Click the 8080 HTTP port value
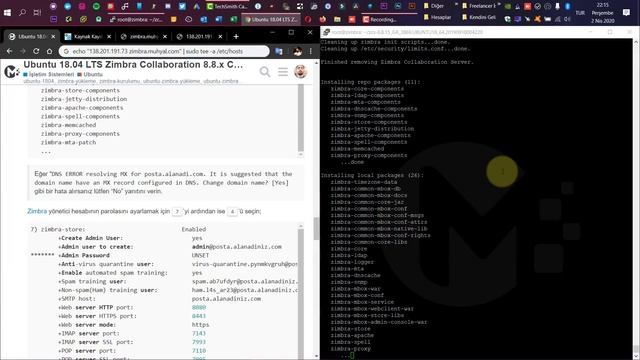Screen dimensions: 640x360 pyautogui.click(x=199, y=307)
